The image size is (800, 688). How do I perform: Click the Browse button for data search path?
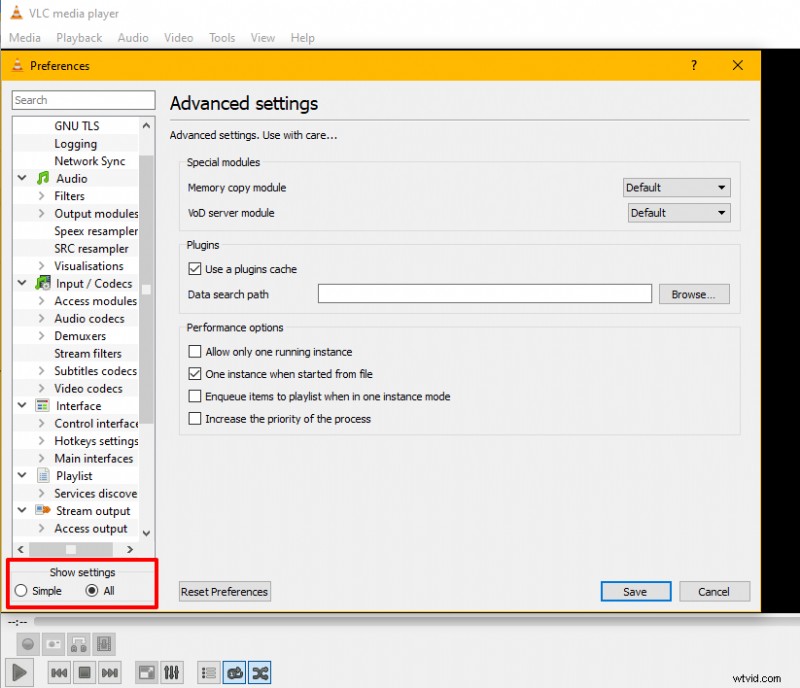[694, 293]
